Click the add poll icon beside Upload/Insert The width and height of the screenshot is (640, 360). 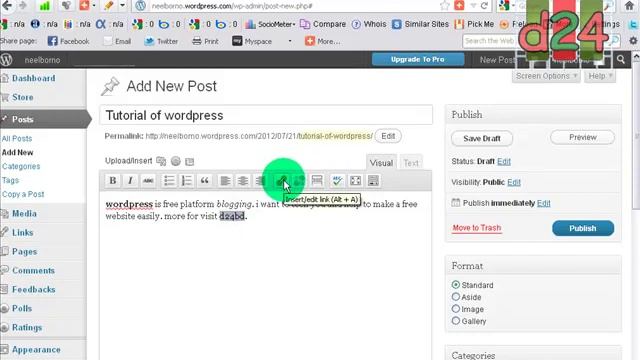tap(176, 161)
